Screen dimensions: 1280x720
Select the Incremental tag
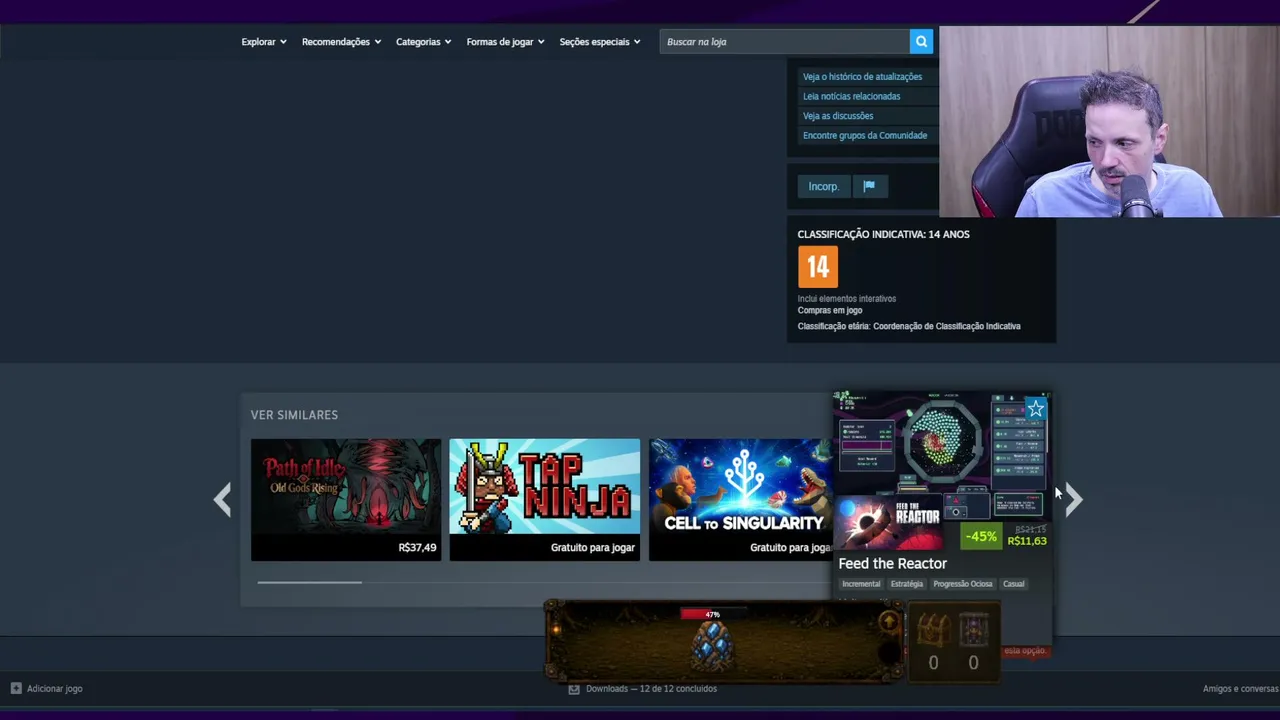coord(861,584)
